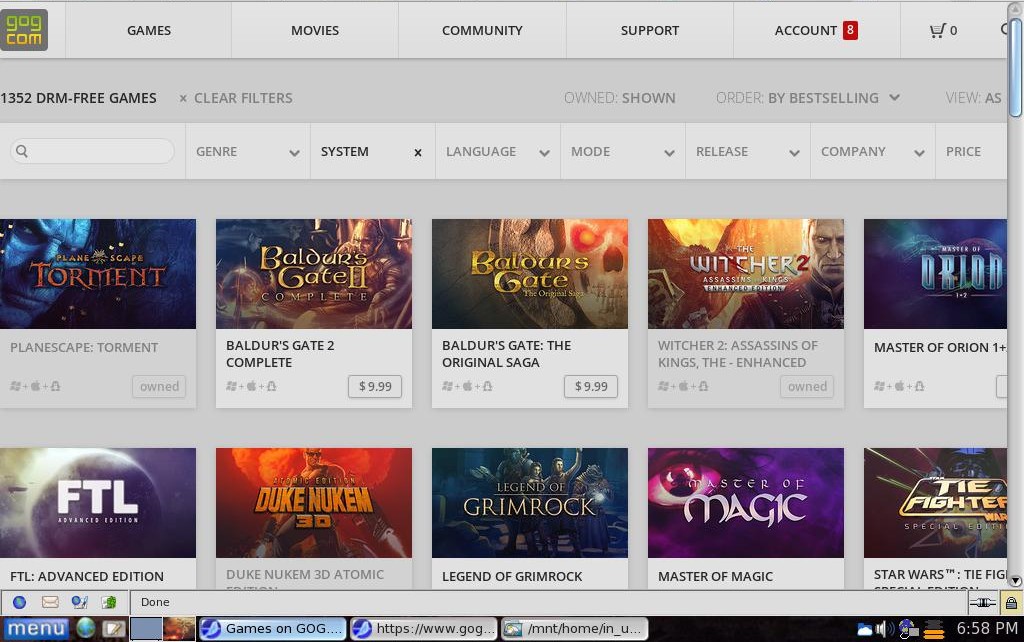Open Planescape Torment cover thumbnail
The height and width of the screenshot is (642, 1024).
tap(98, 274)
